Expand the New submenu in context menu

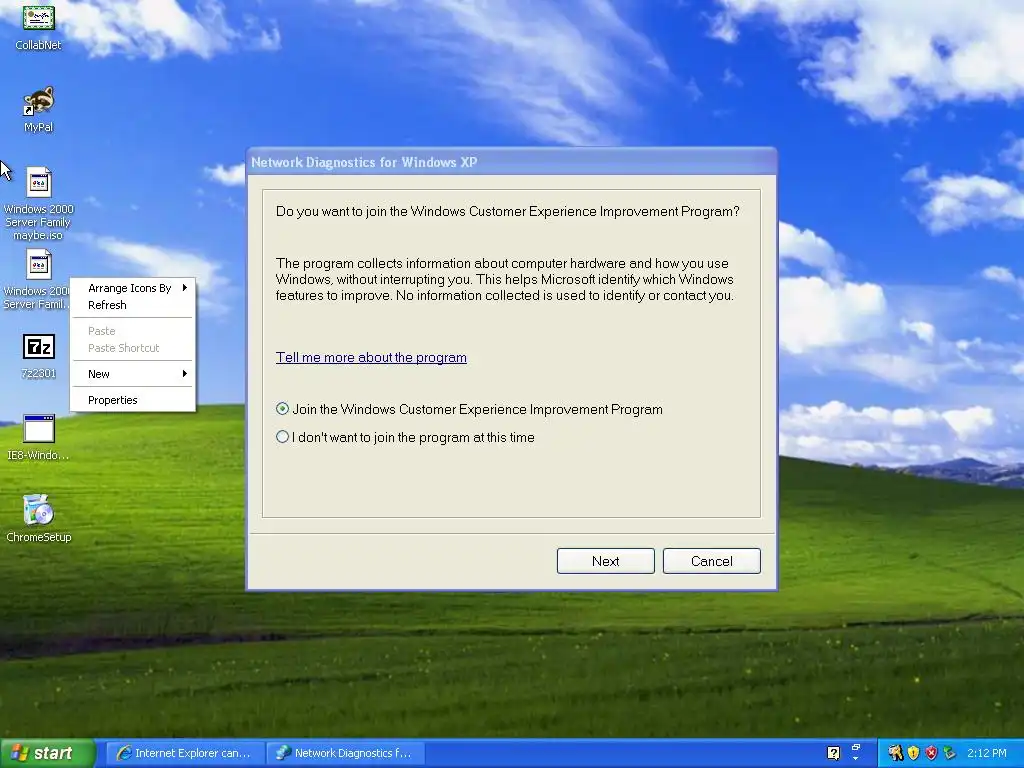pyautogui.click(x=133, y=374)
